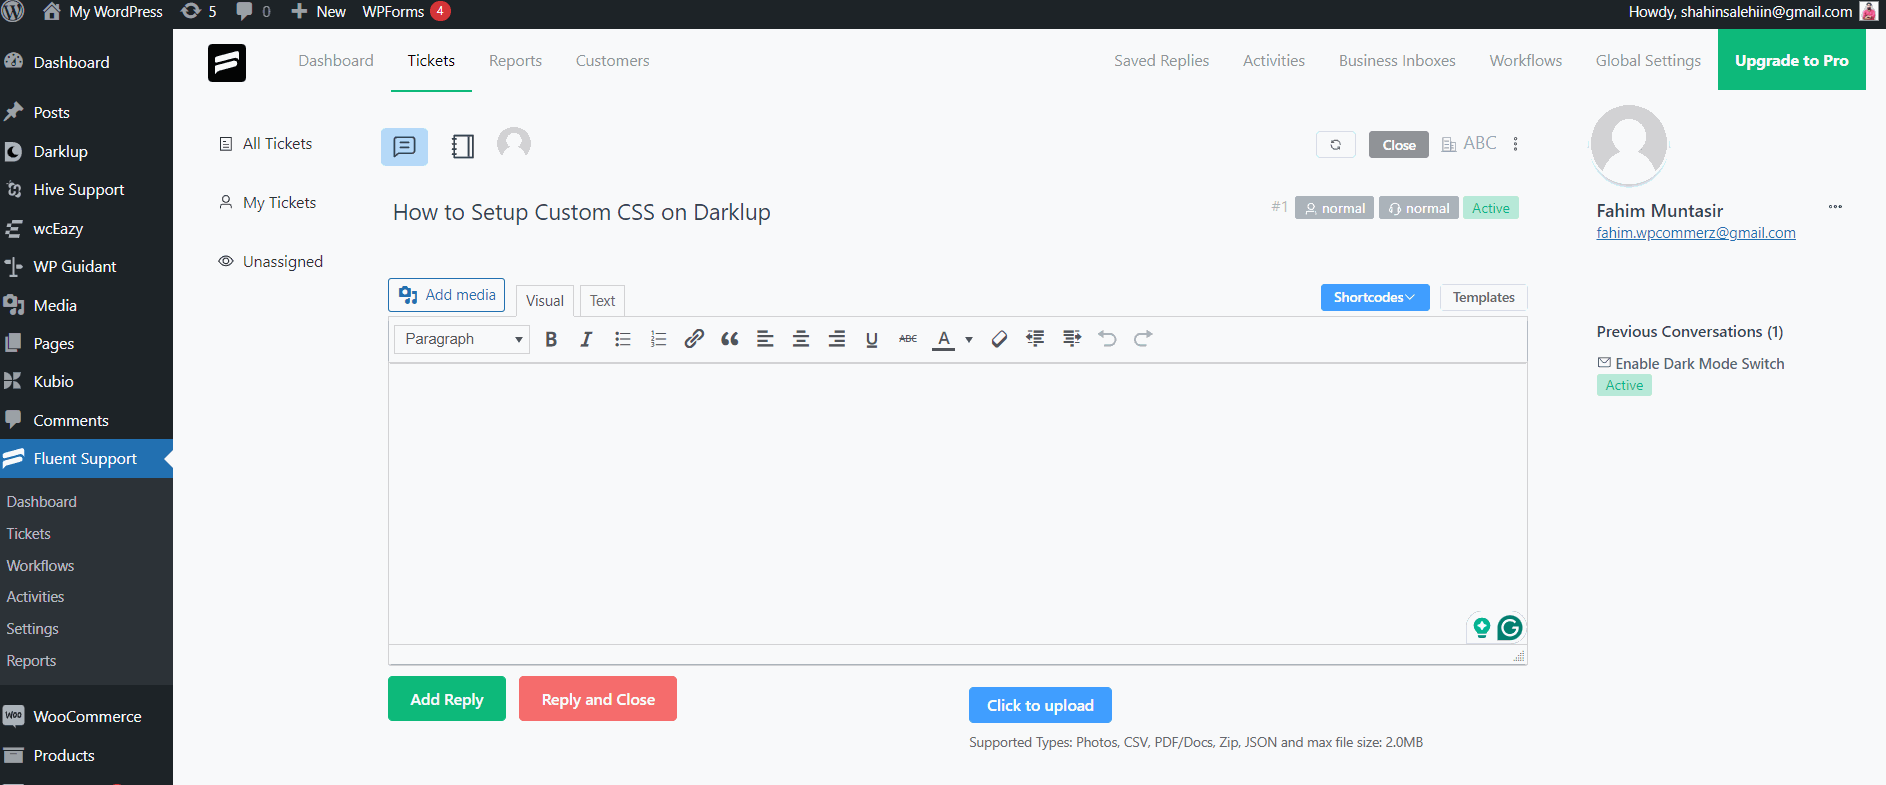Screen dimensions: 1886x785
Task: Open the Paragraph format dropdown
Action: click(x=462, y=339)
